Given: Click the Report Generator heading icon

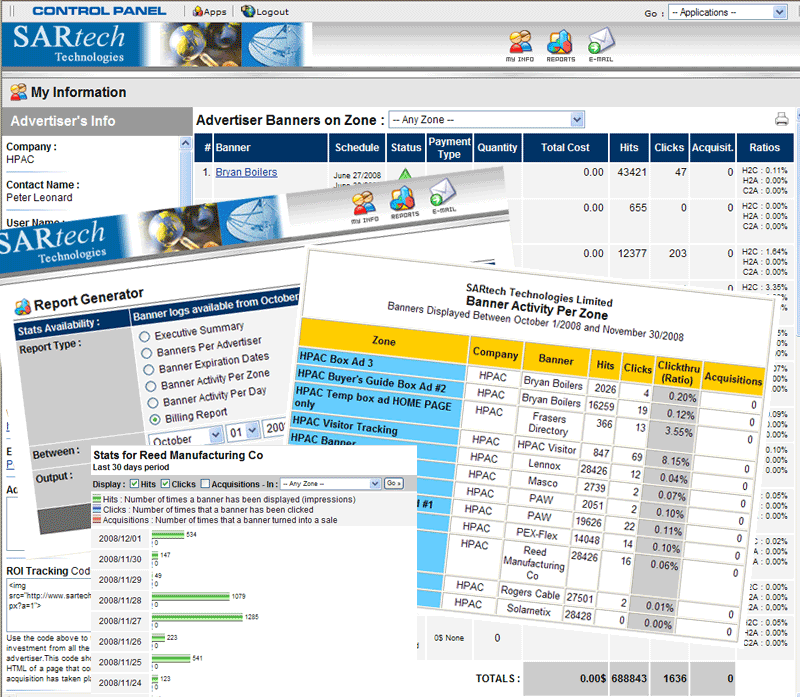Looking at the screenshot, I should (x=22, y=306).
